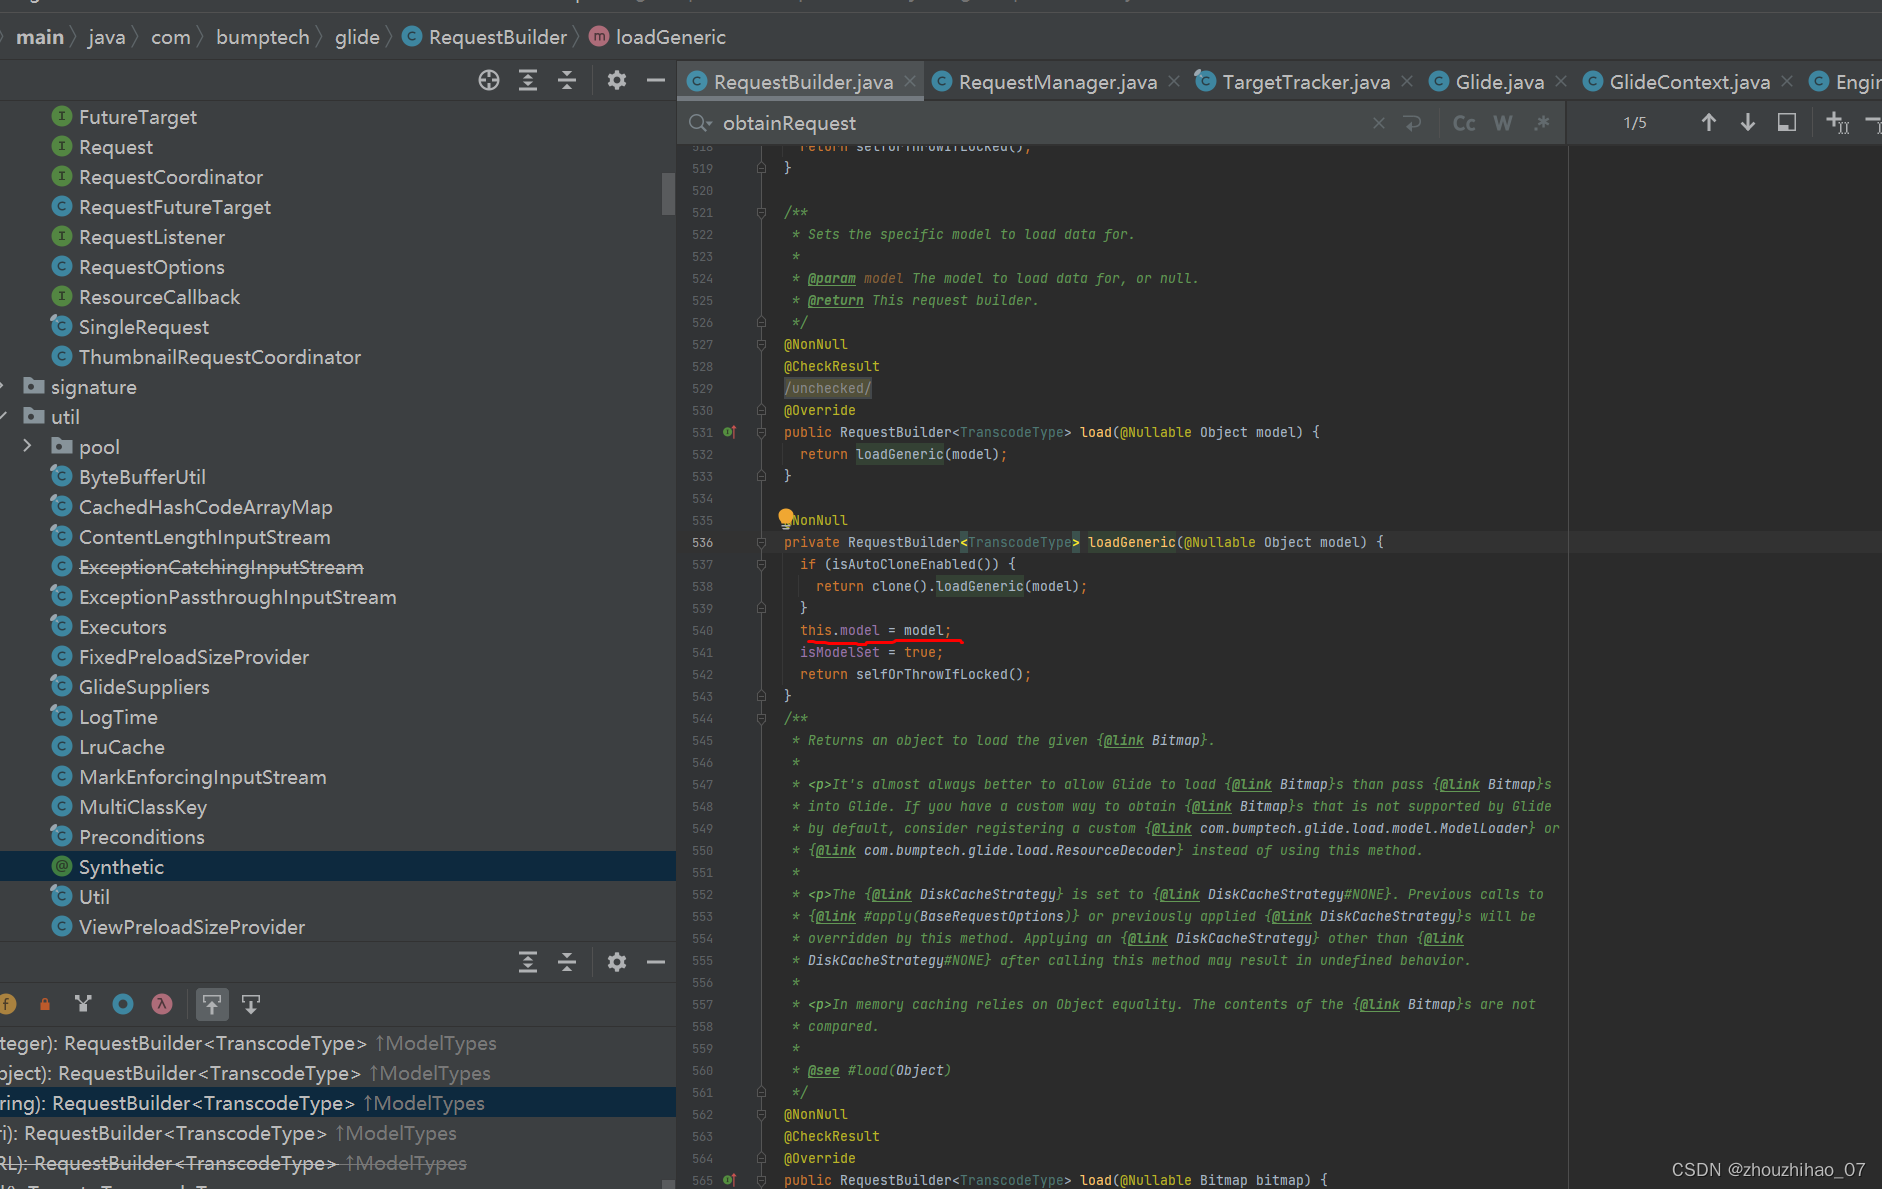Click Expand All in structure panel
Viewport: 1882px width, 1189px height.
(x=528, y=962)
